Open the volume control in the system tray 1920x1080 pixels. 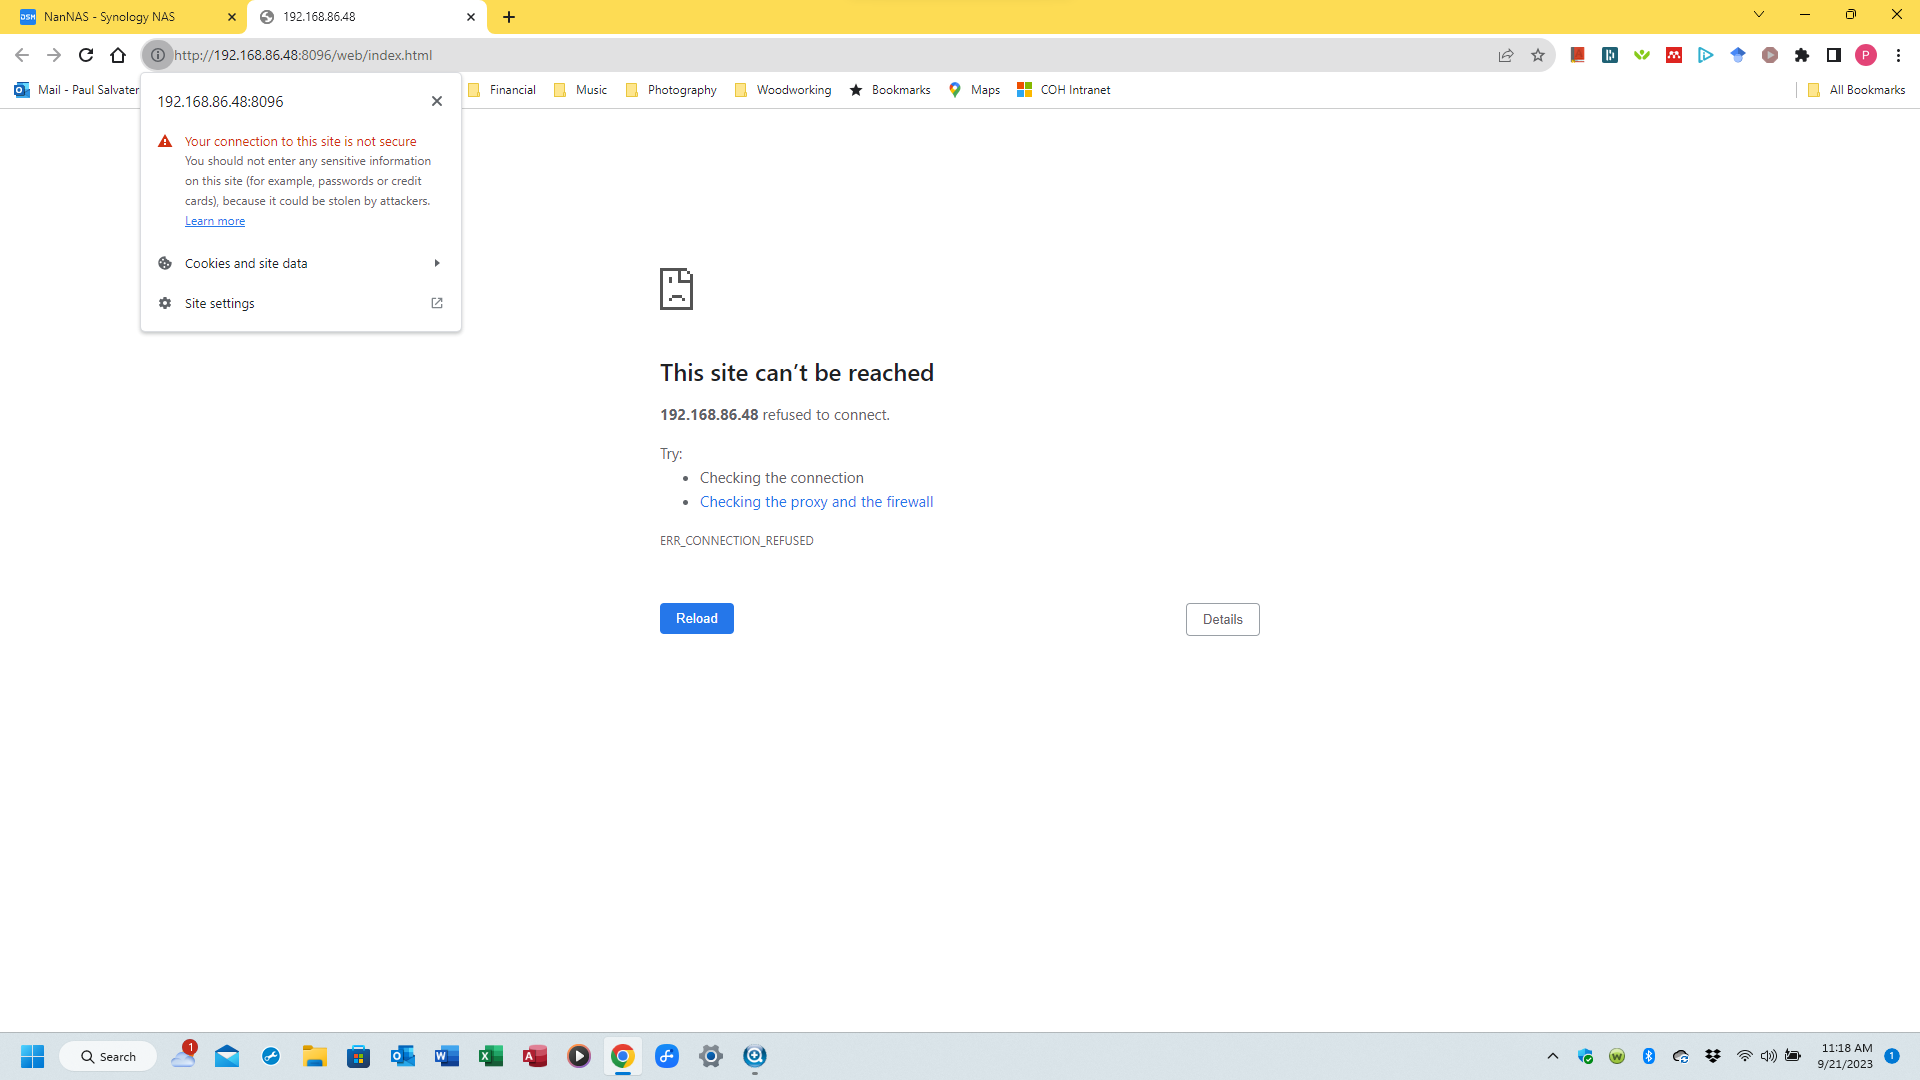1768,1056
